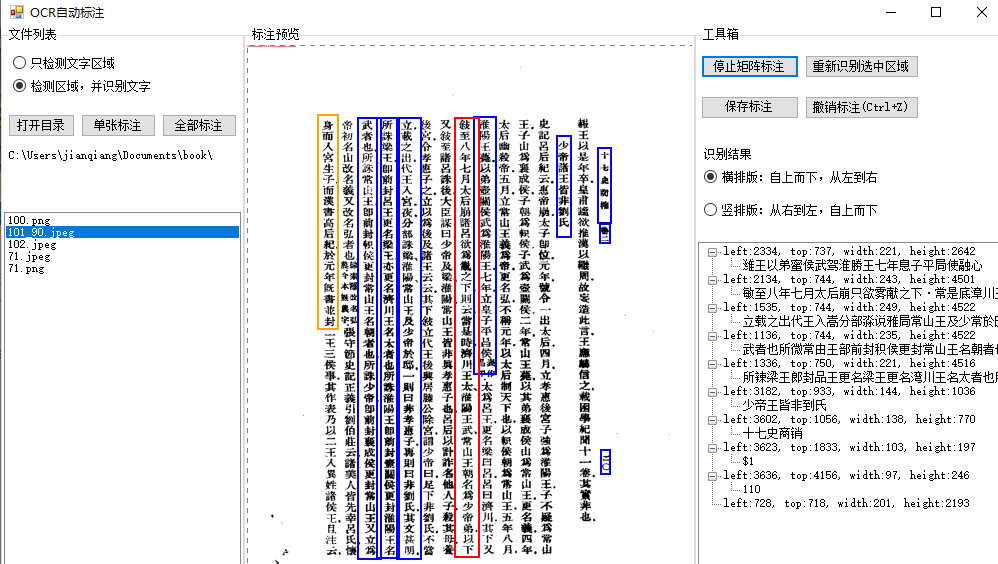Select file 101_90.jpeg in list
Viewport: 998px width, 564px height.
[123, 232]
